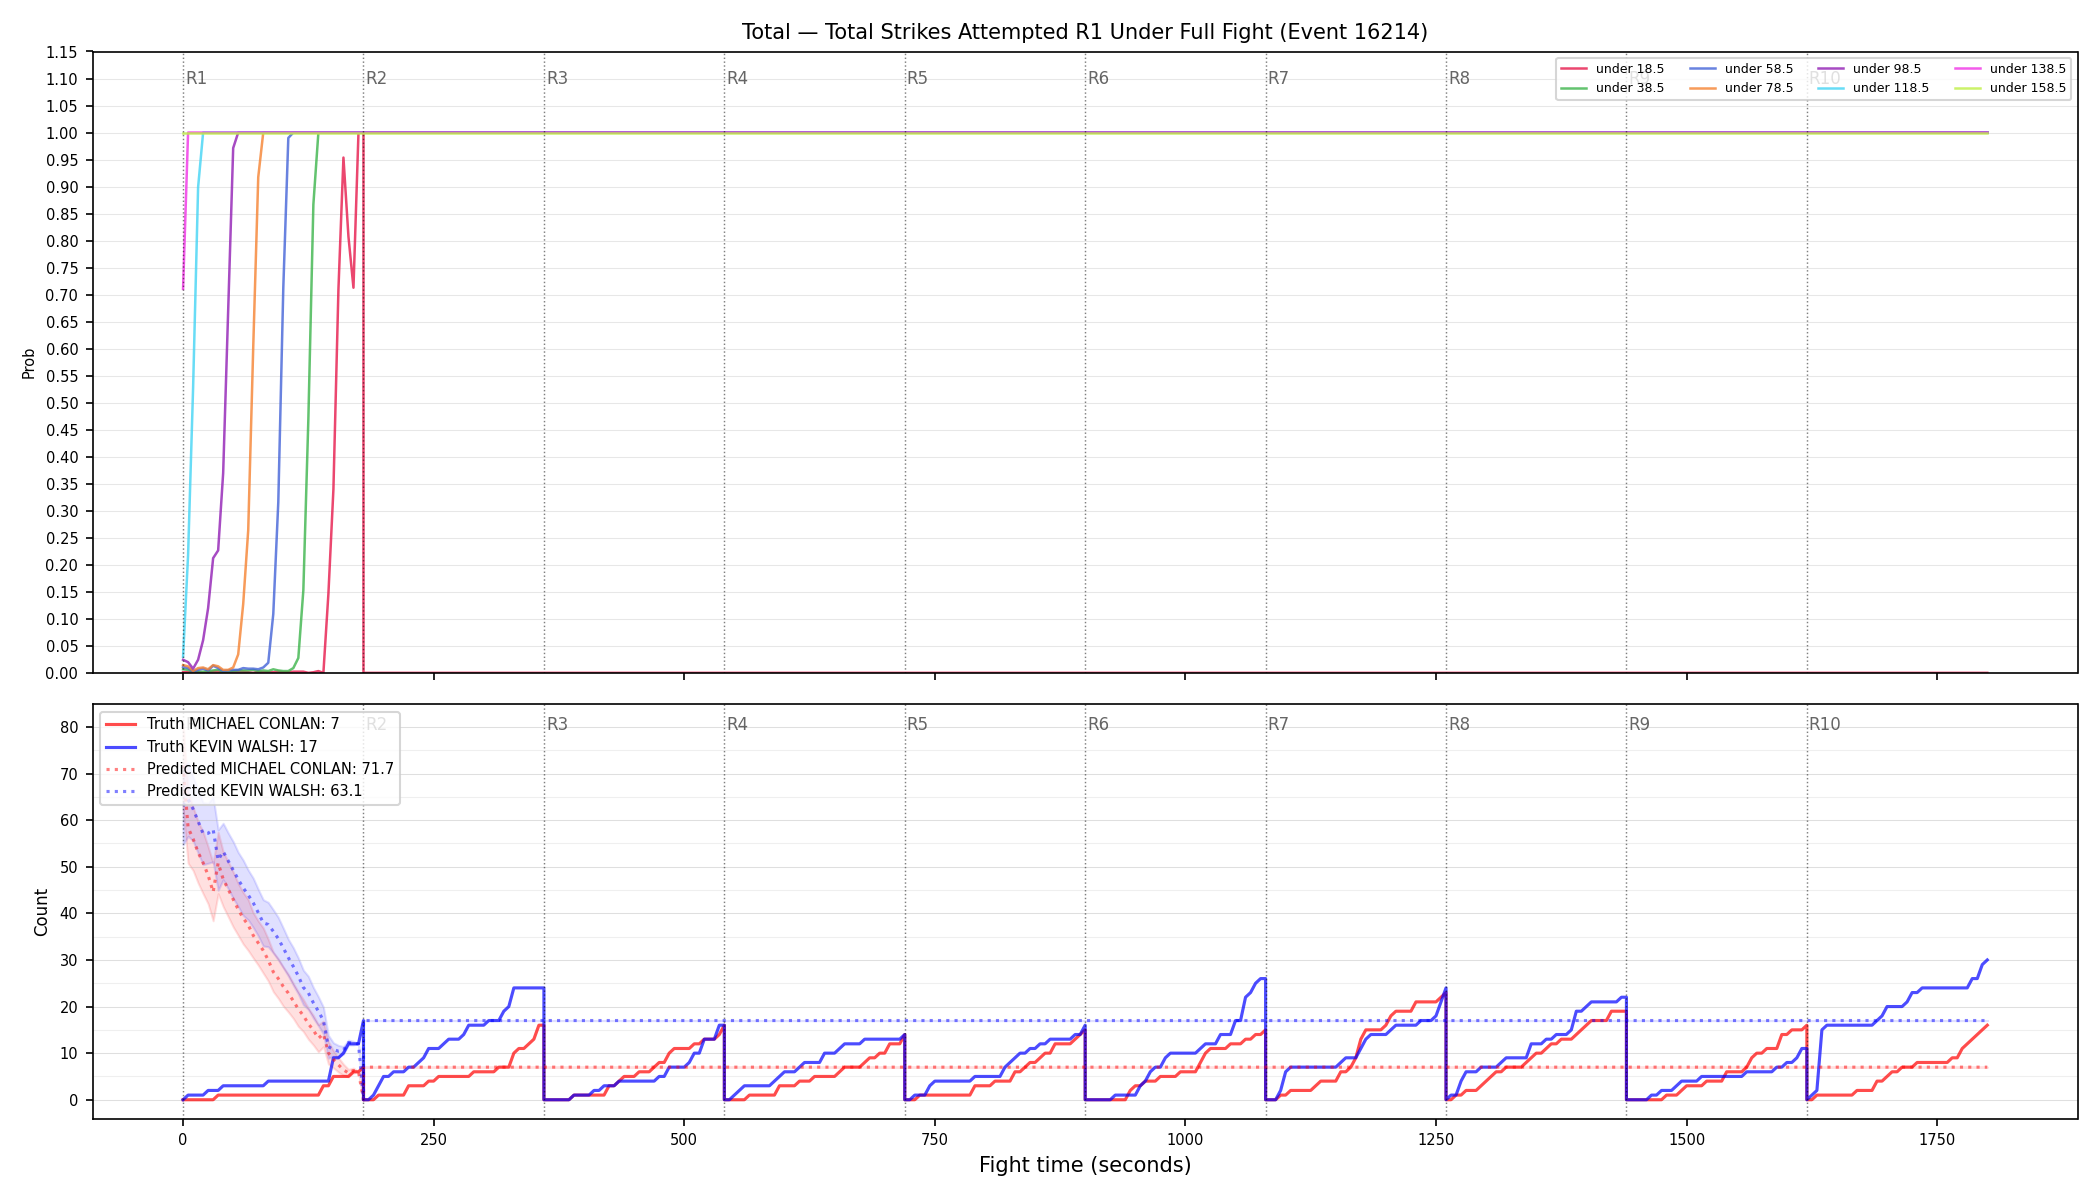
Task: Click the R10 round marker in the count chart
Action: point(1824,724)
